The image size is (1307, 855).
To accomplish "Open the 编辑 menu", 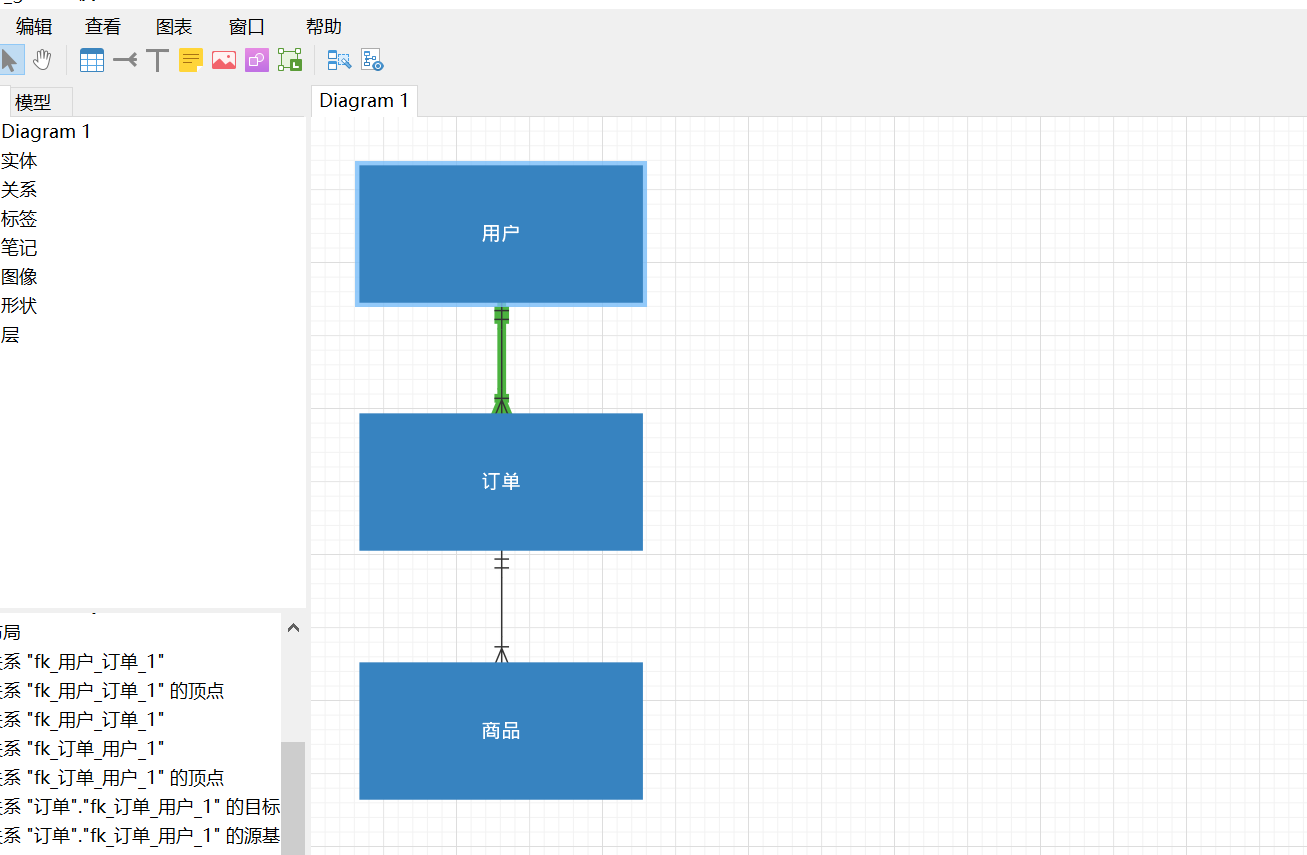I will (x=34, y=27).
